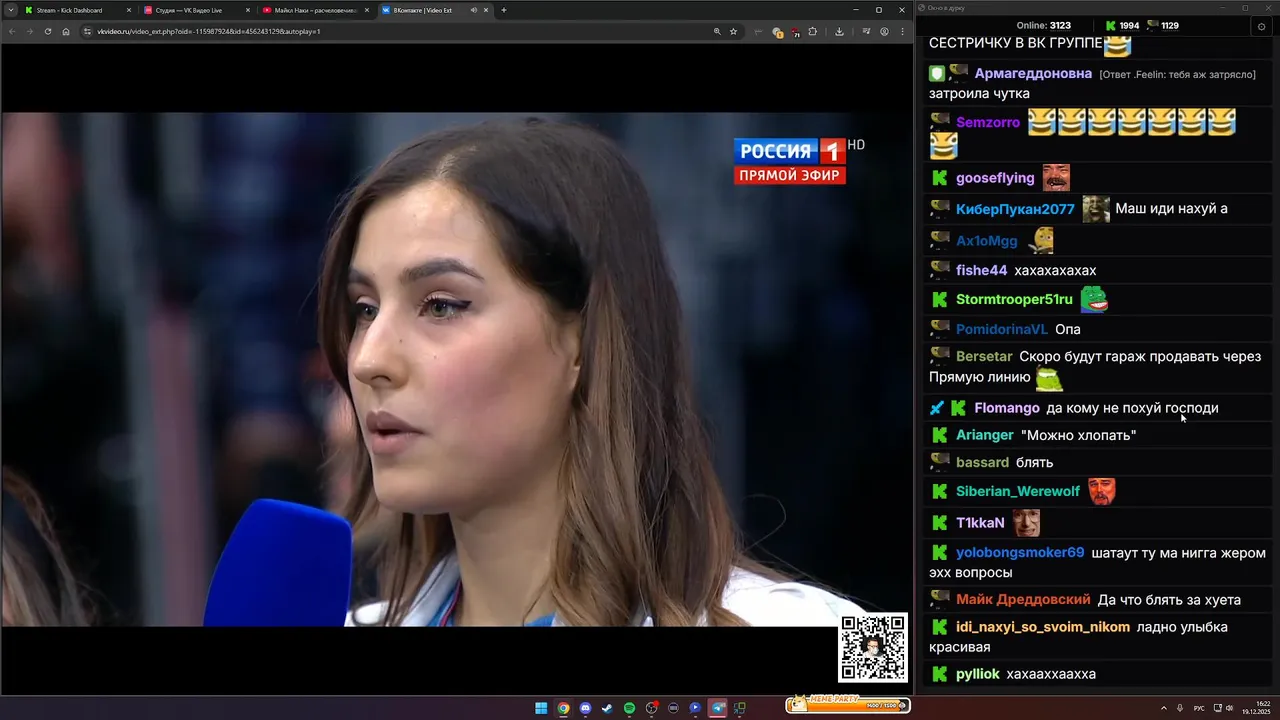Click username Bersetar in chat
Viewport: 1280px width, 720px height.
pos(984,356)
